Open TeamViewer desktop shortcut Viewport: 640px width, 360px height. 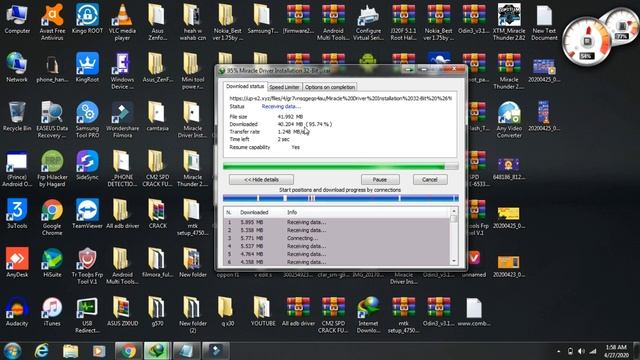coord(87,214)
